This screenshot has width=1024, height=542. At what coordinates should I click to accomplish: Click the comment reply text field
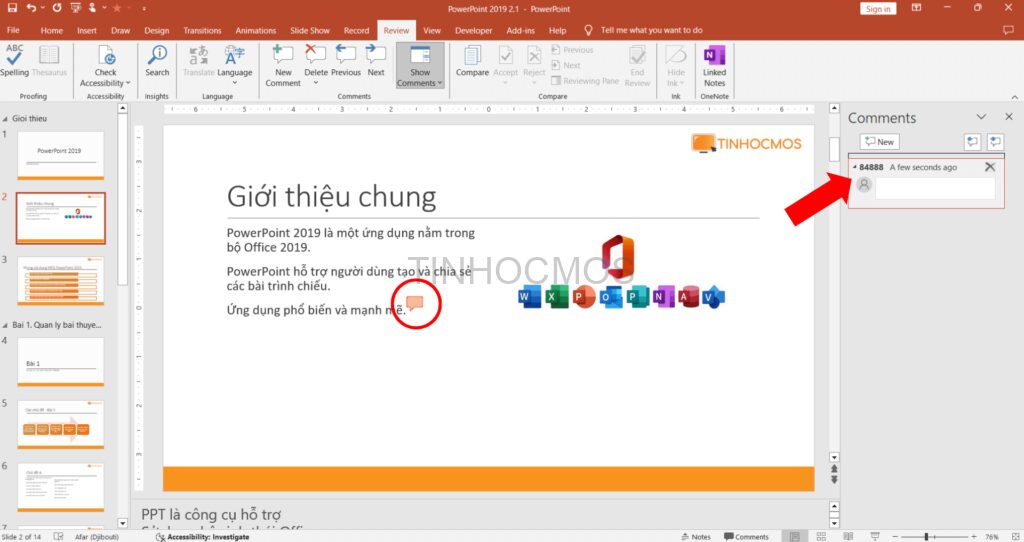pos(935,188)
